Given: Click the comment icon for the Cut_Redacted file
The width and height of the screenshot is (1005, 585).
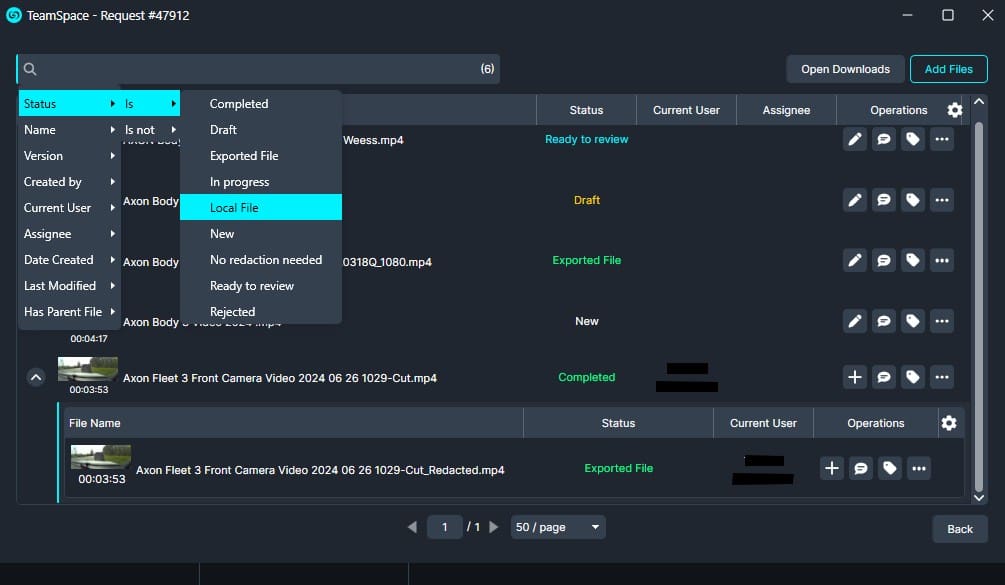Looking at the screenshot, I should pos(860,468).
